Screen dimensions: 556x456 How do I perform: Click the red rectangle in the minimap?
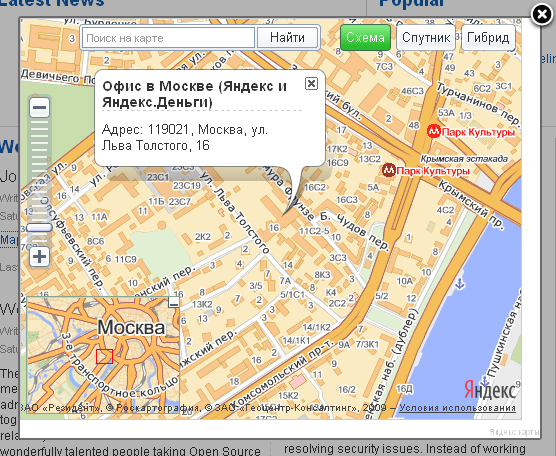pyautogui.click(x=104, y=356)
